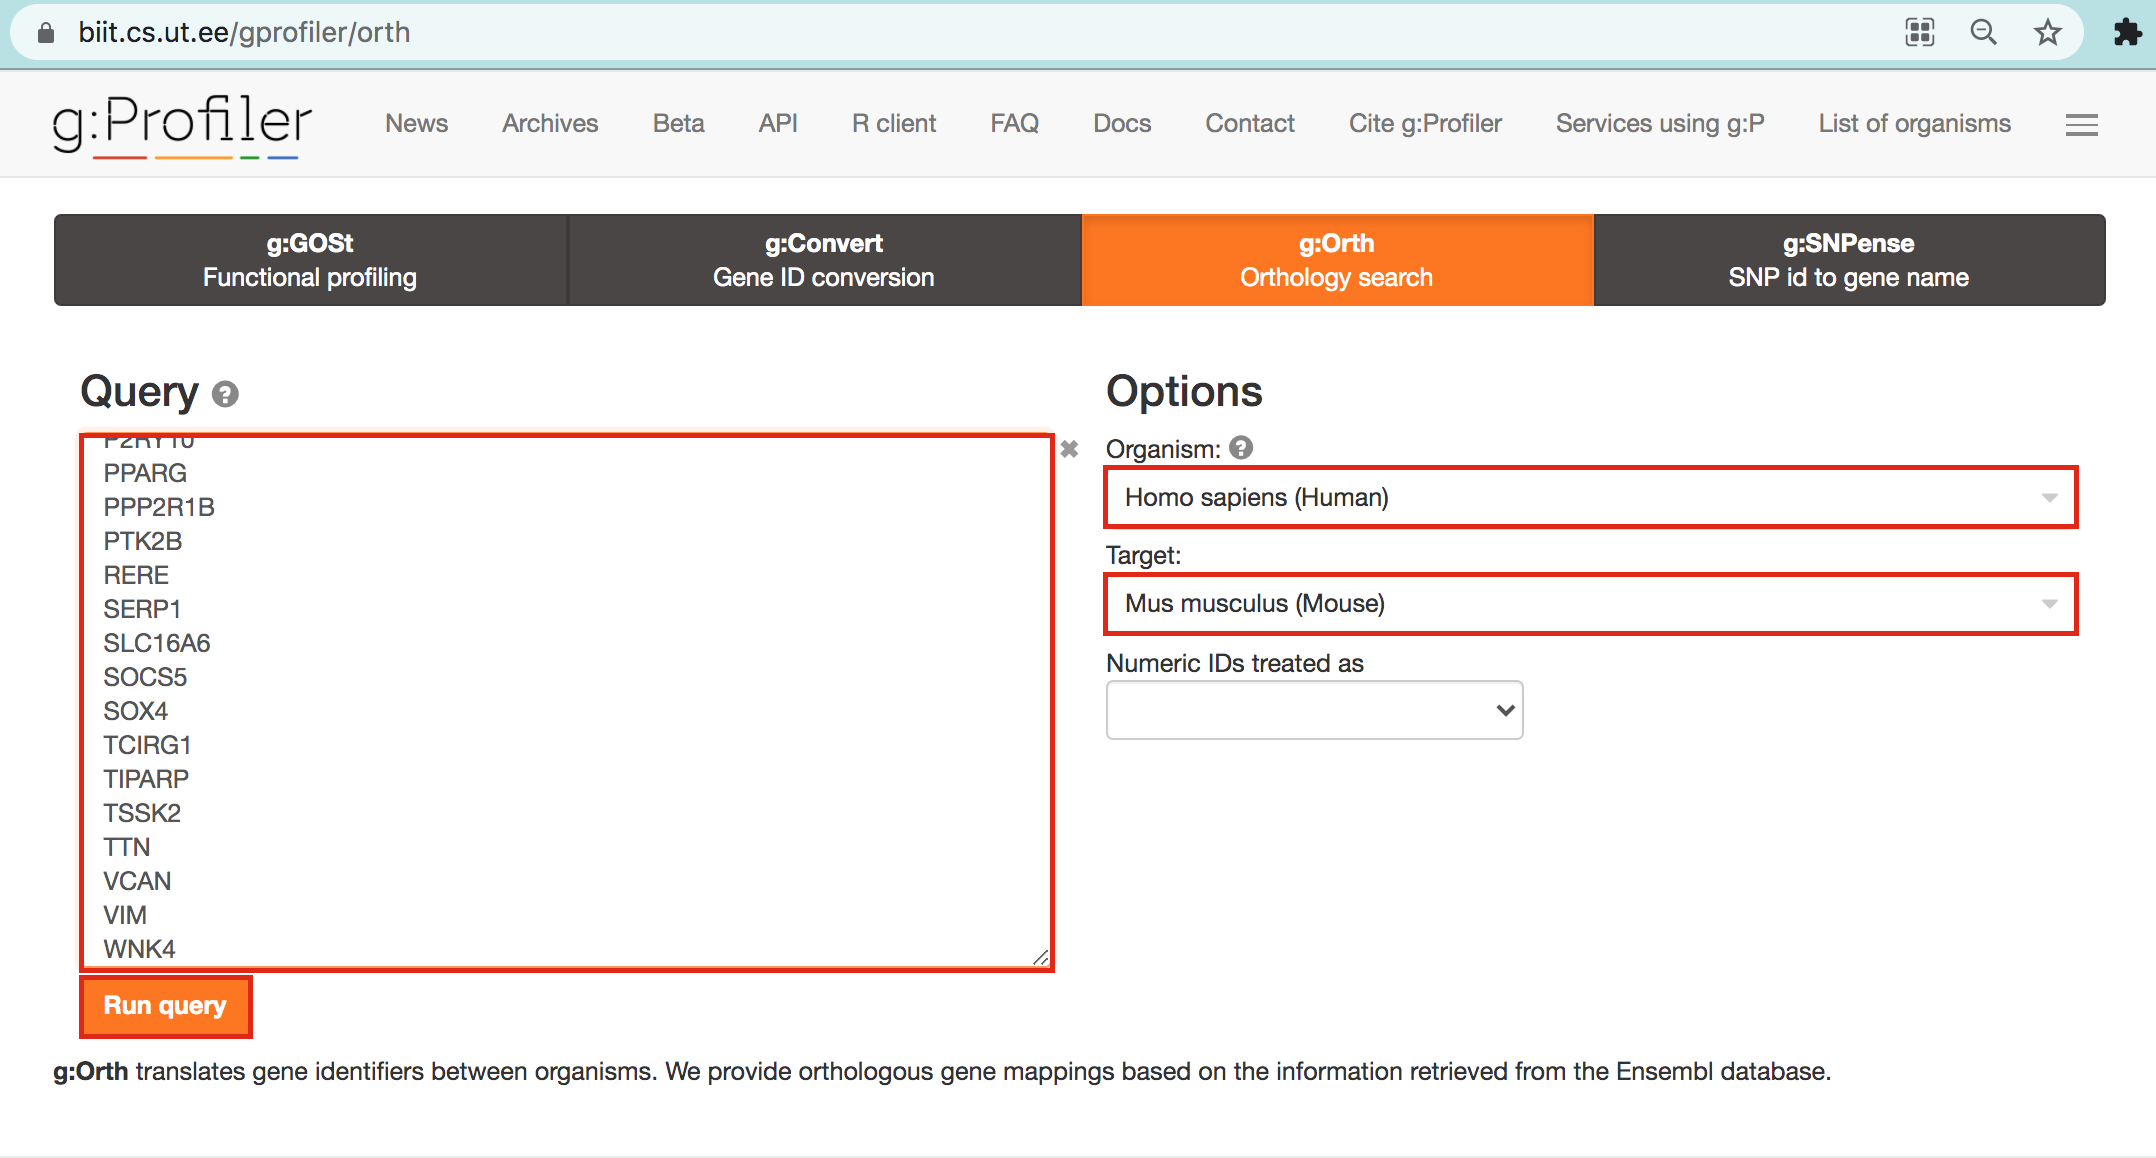
Task: Switch to the g:GOSt Functional profiling tab
Action: tap(310, 260)
